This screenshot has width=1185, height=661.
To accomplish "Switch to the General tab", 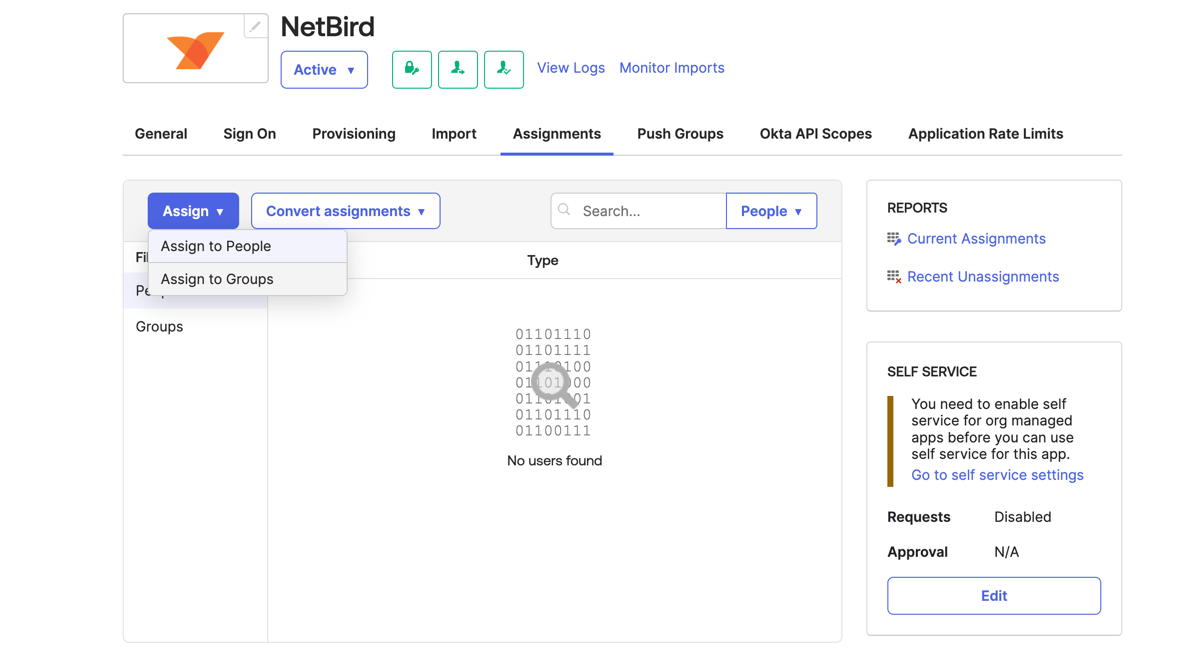I will [161, 134].
